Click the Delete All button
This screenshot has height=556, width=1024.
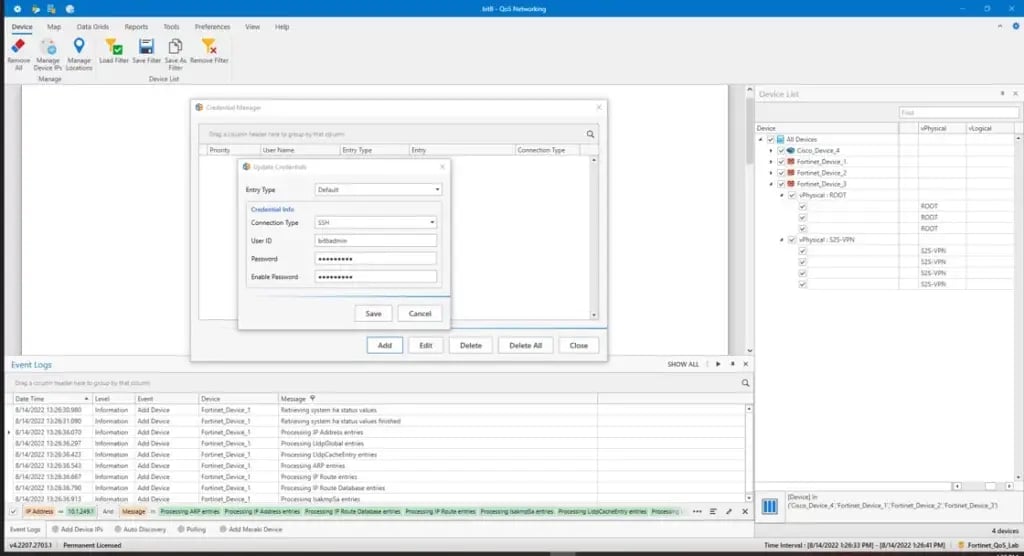click(x=526, y=345)
